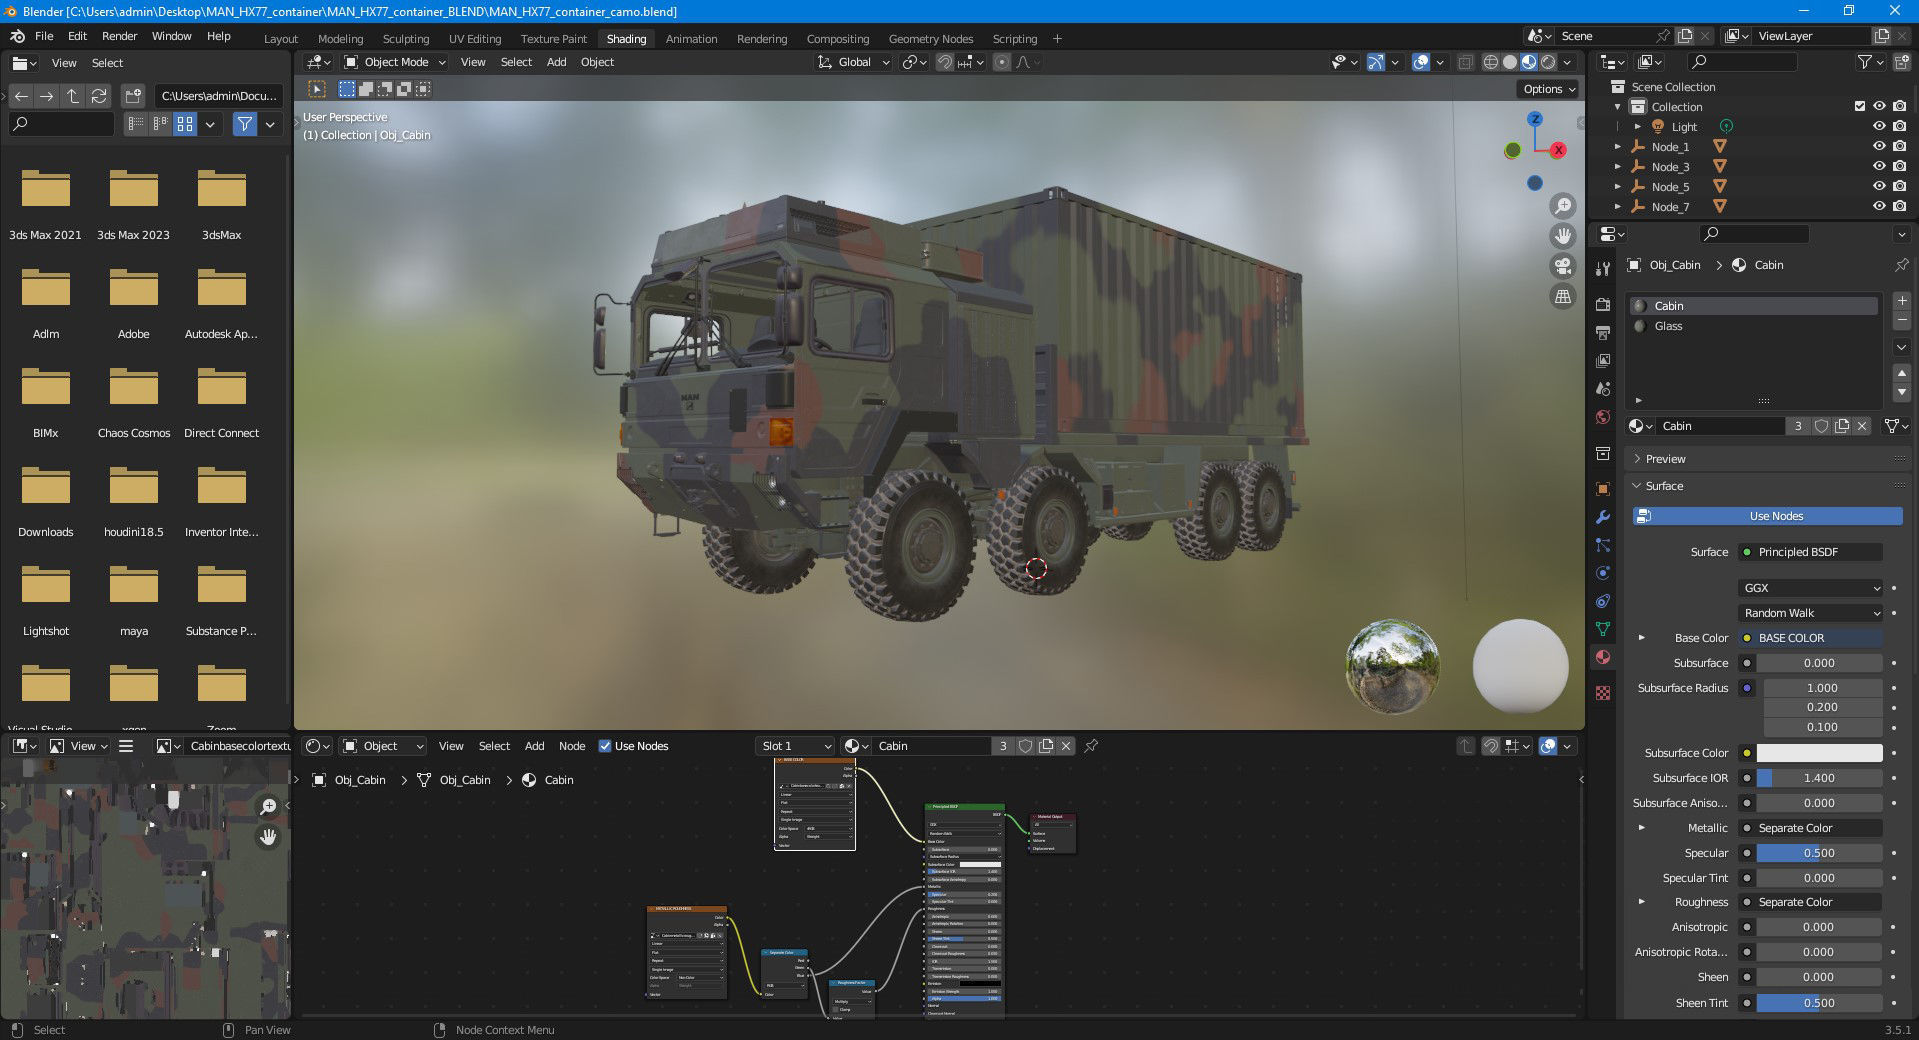The width and height of the screenshot is (1919, 1040).
Task: Click the file browser filter funnel
Action: pos(245,124)
